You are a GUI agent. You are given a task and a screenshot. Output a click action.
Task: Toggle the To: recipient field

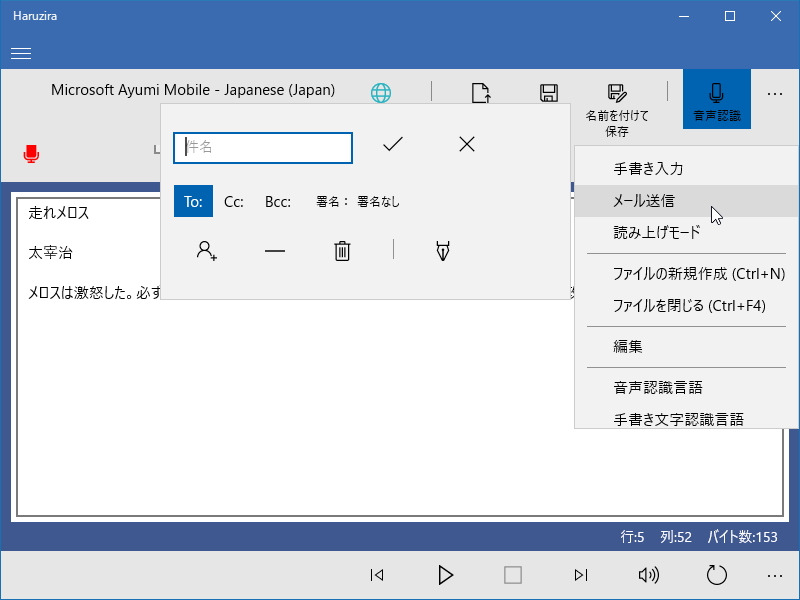tap(193, 201)
